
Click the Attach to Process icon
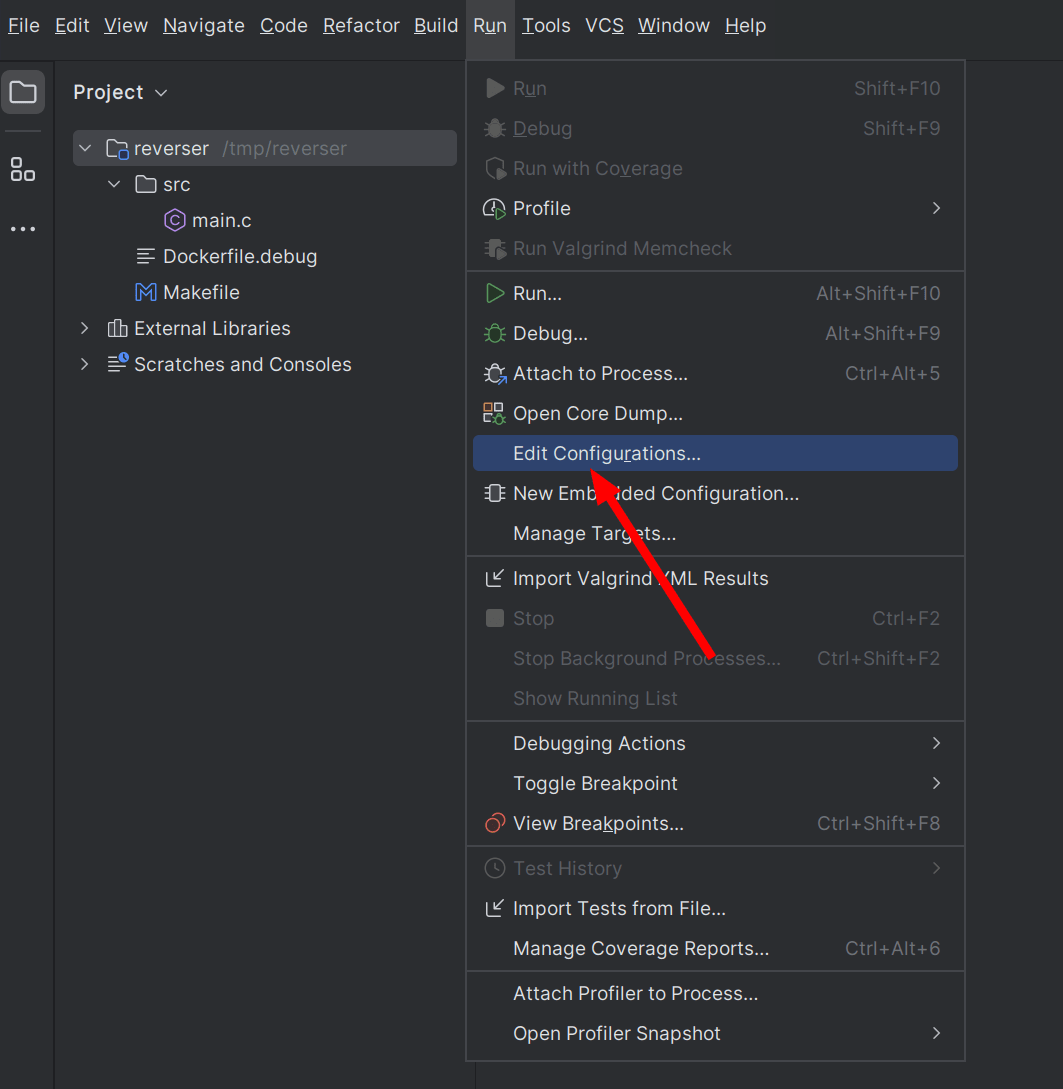coord(494,373)
